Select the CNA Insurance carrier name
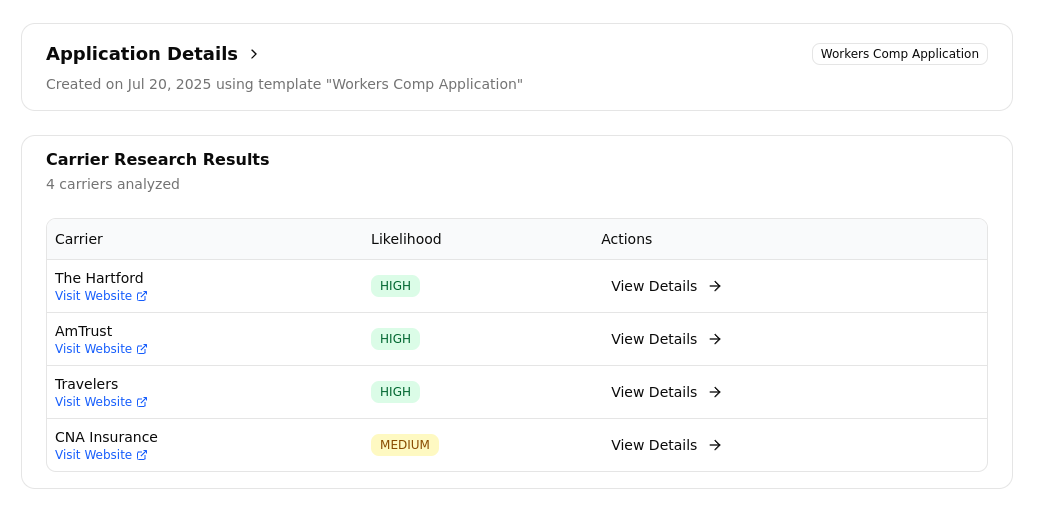Viewport: 1040px width, 518px height. coord(106,438)
